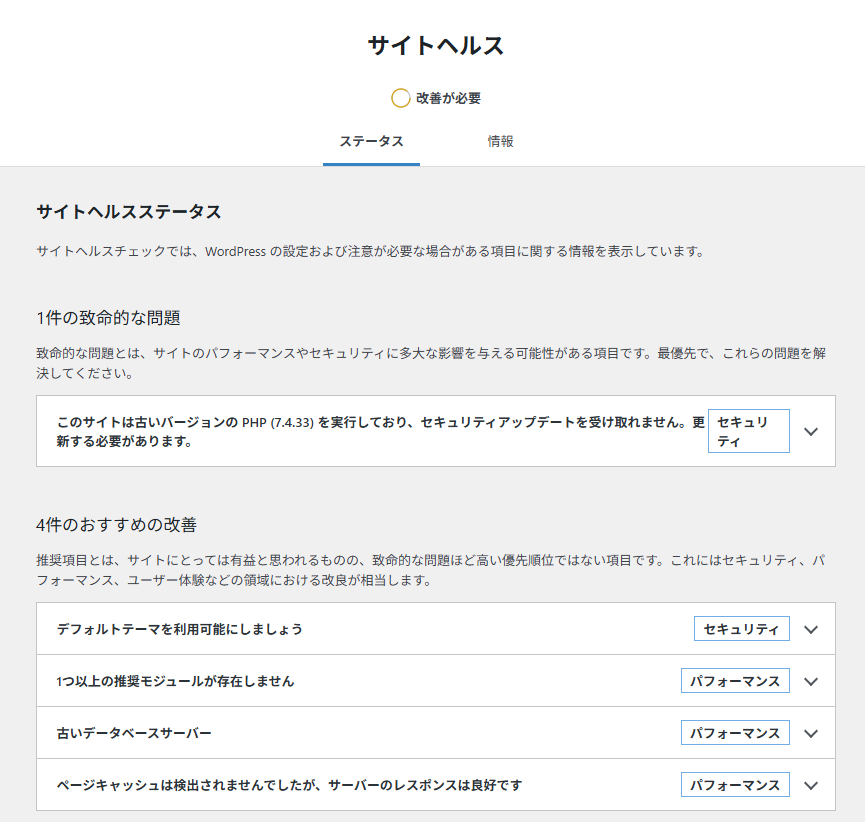This screenshot has height=822, width=865.
Task: Open デフォルトテーマを利用可能にしましょう item
Action: tap(180, 629)
